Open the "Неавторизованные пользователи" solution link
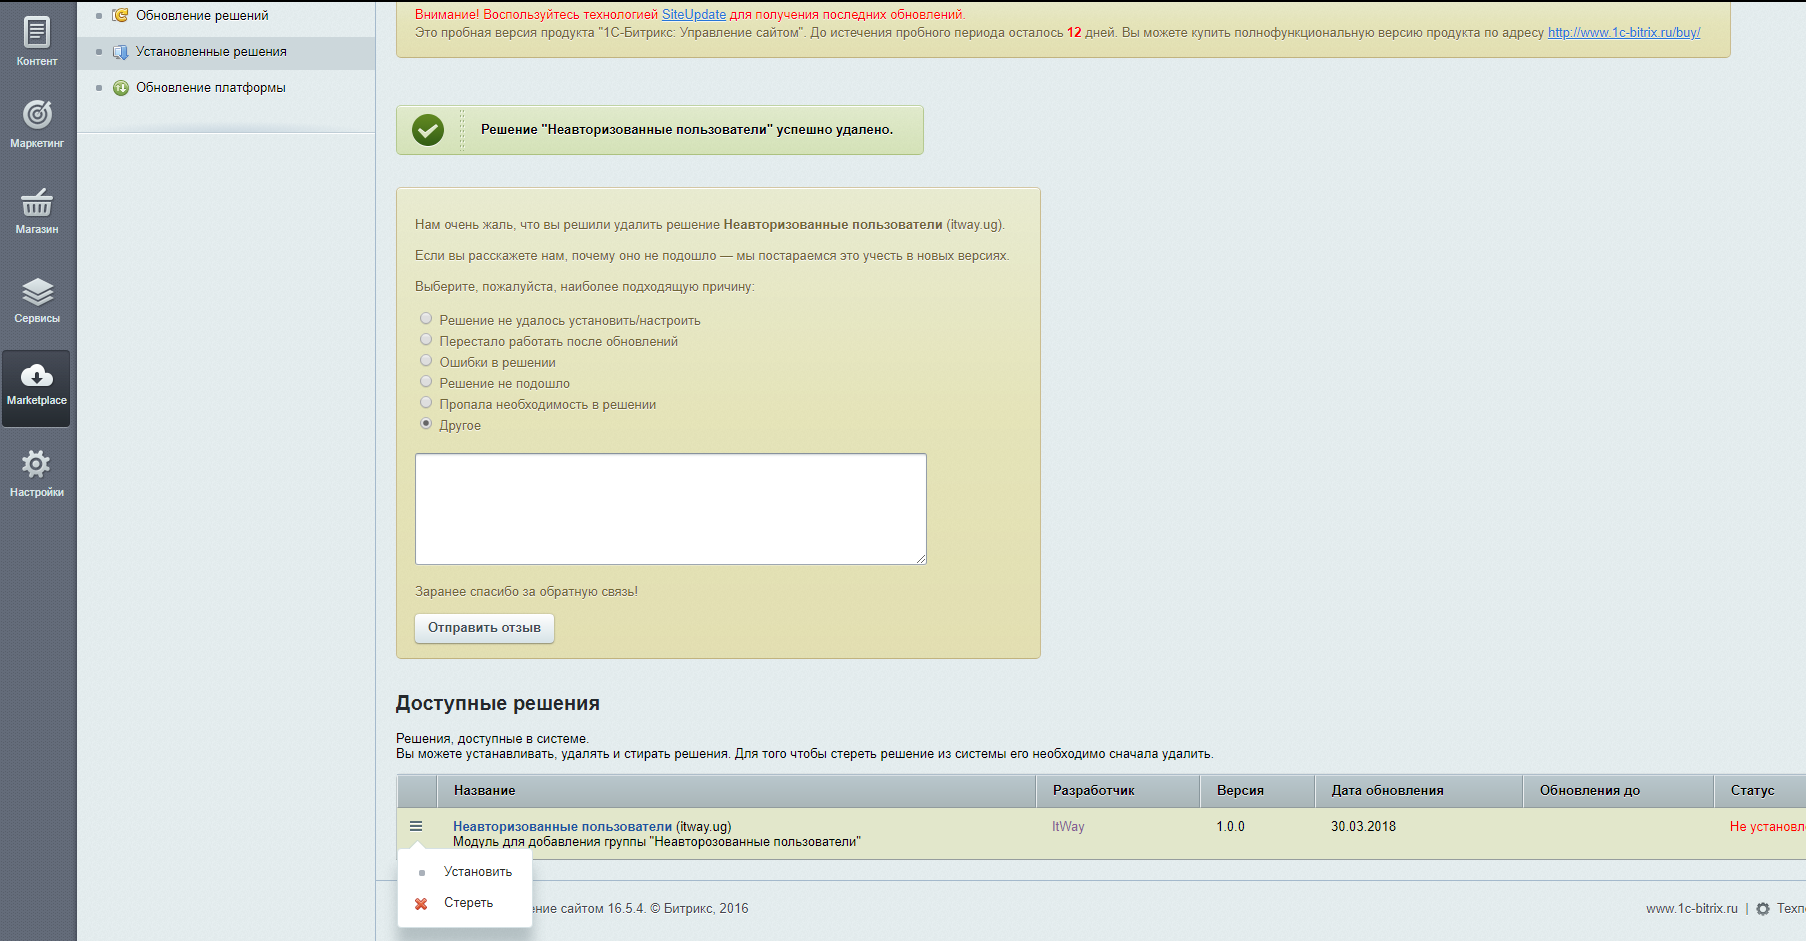Image resolution: width=1806 pixels, height=941 pixels. (562, 827)
